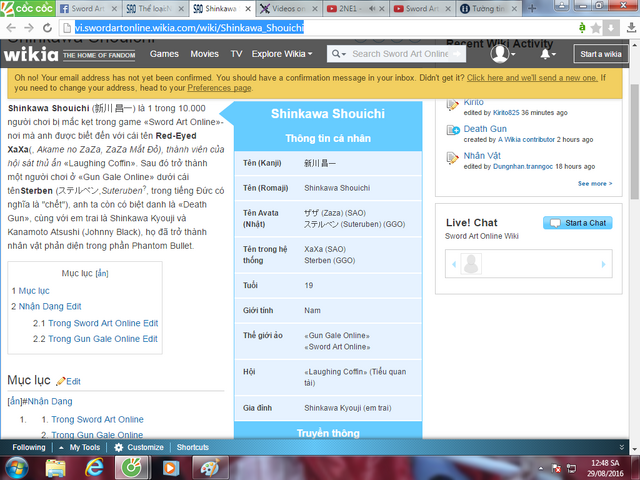Open File Explorer from taskbar
Viewport: 640px width, 480px height.
point(56,469)
